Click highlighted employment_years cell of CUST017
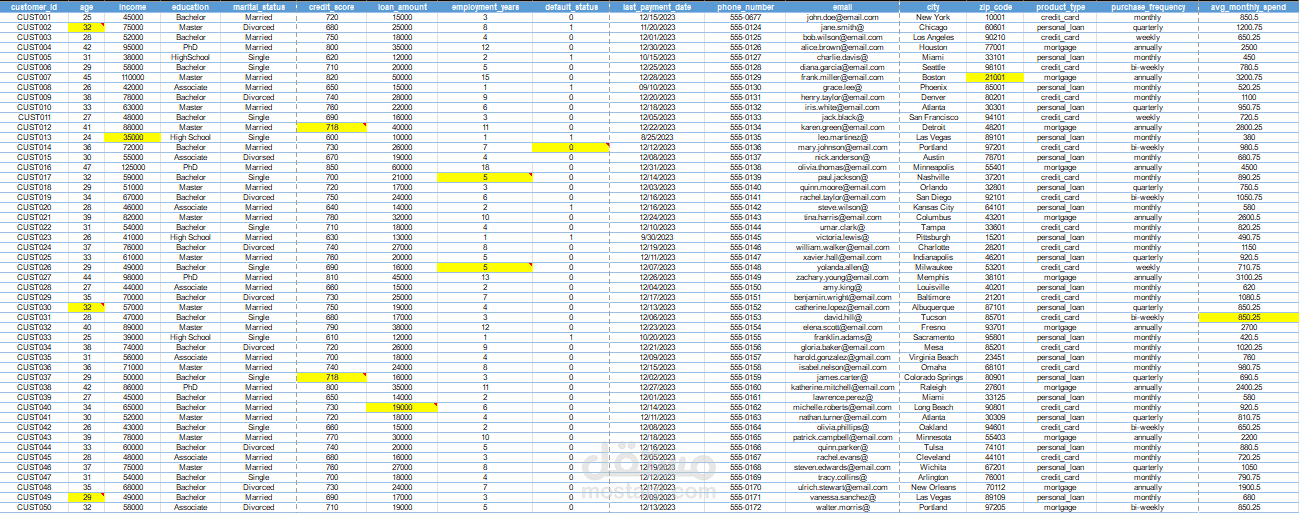This screenshot has width=1299, height=513. click(x=485, y=177)
